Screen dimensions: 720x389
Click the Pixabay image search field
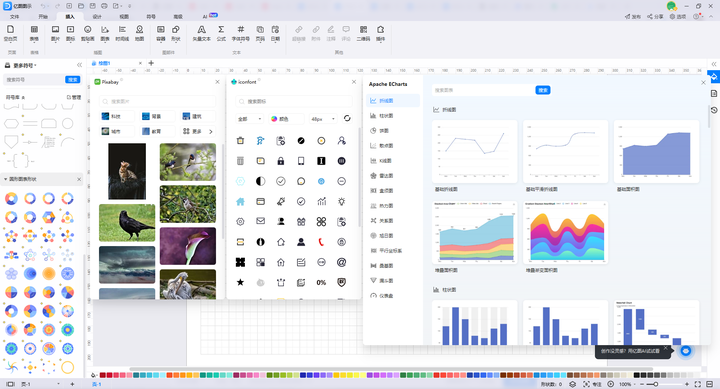pyautogui.click(x=158, y=101)
